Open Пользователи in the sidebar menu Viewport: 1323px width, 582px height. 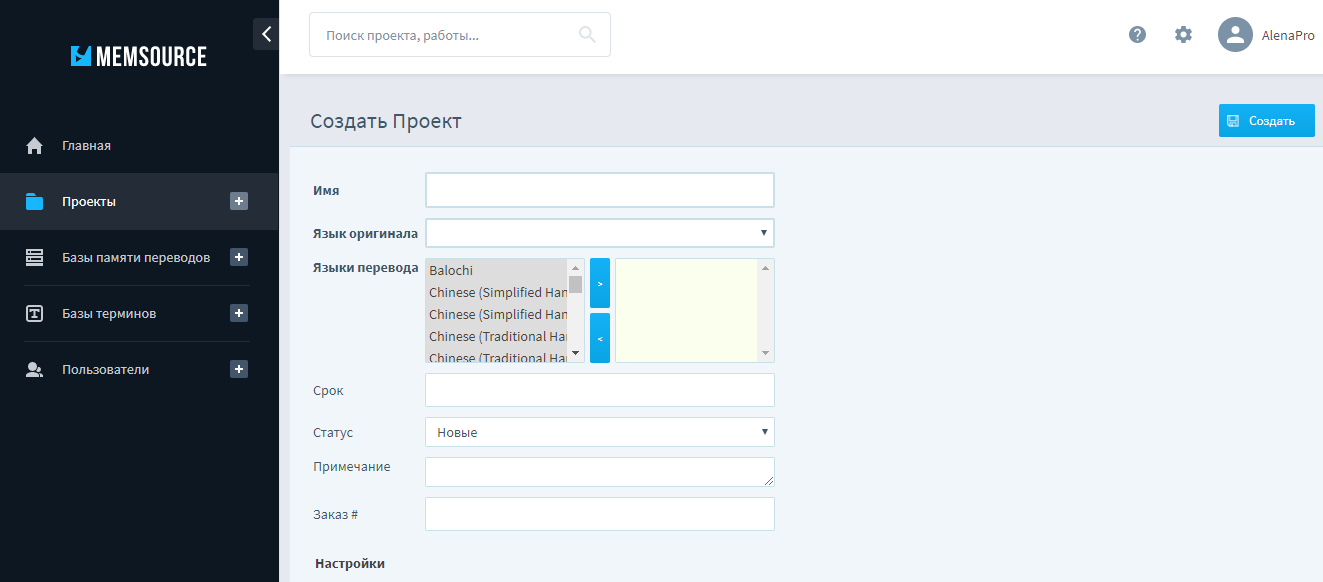click(x=105, y=369)
